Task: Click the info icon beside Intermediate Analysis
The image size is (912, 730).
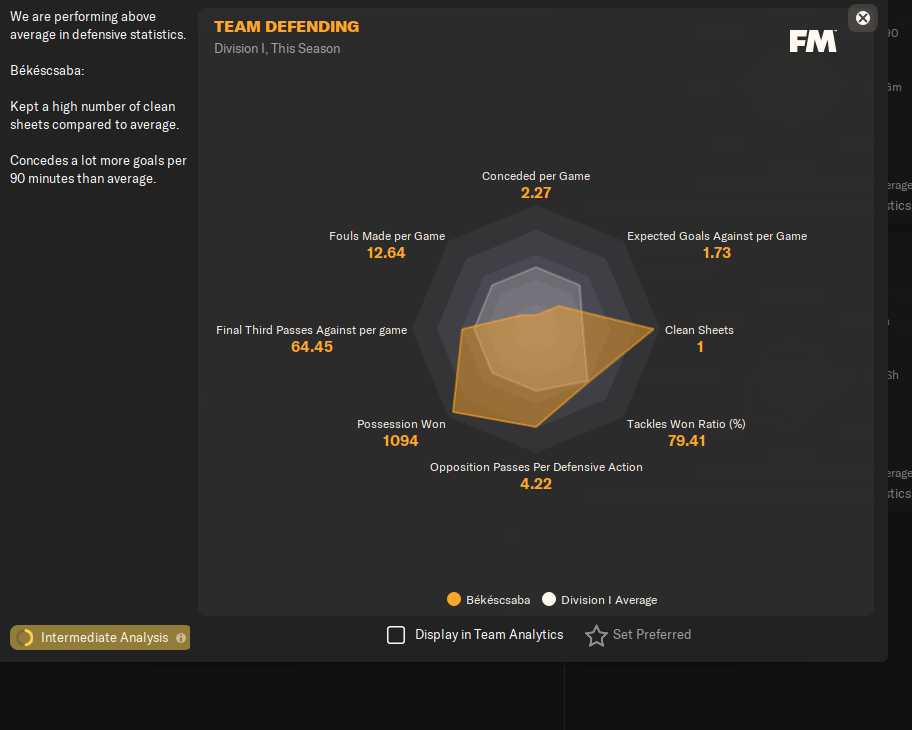Action: click(x=181, y=638)
